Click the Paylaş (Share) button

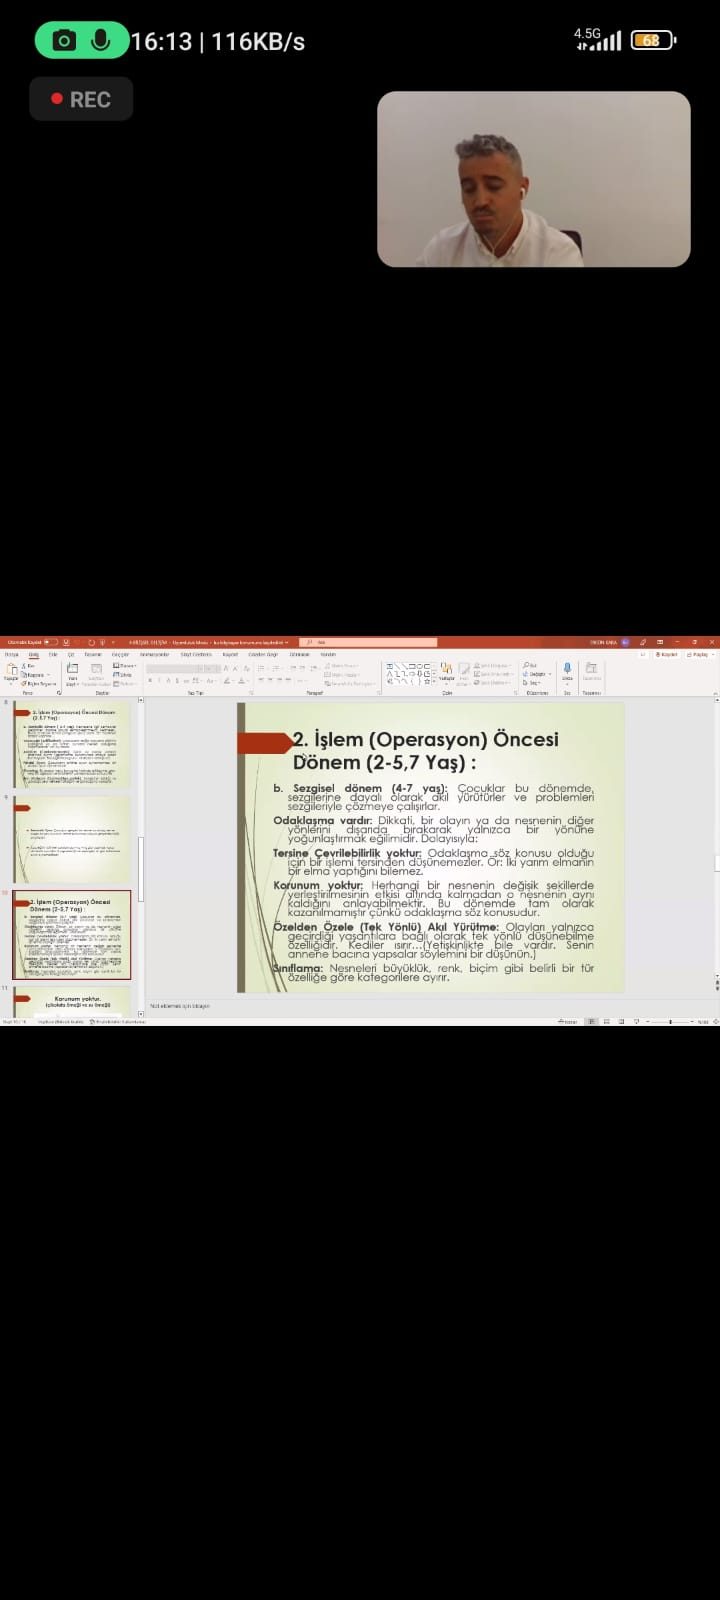tap(700, 654)
